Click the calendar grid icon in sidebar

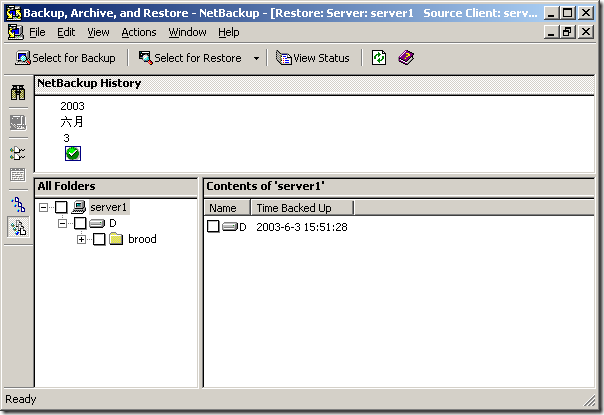pyautogui.click(x=18, y=175)
